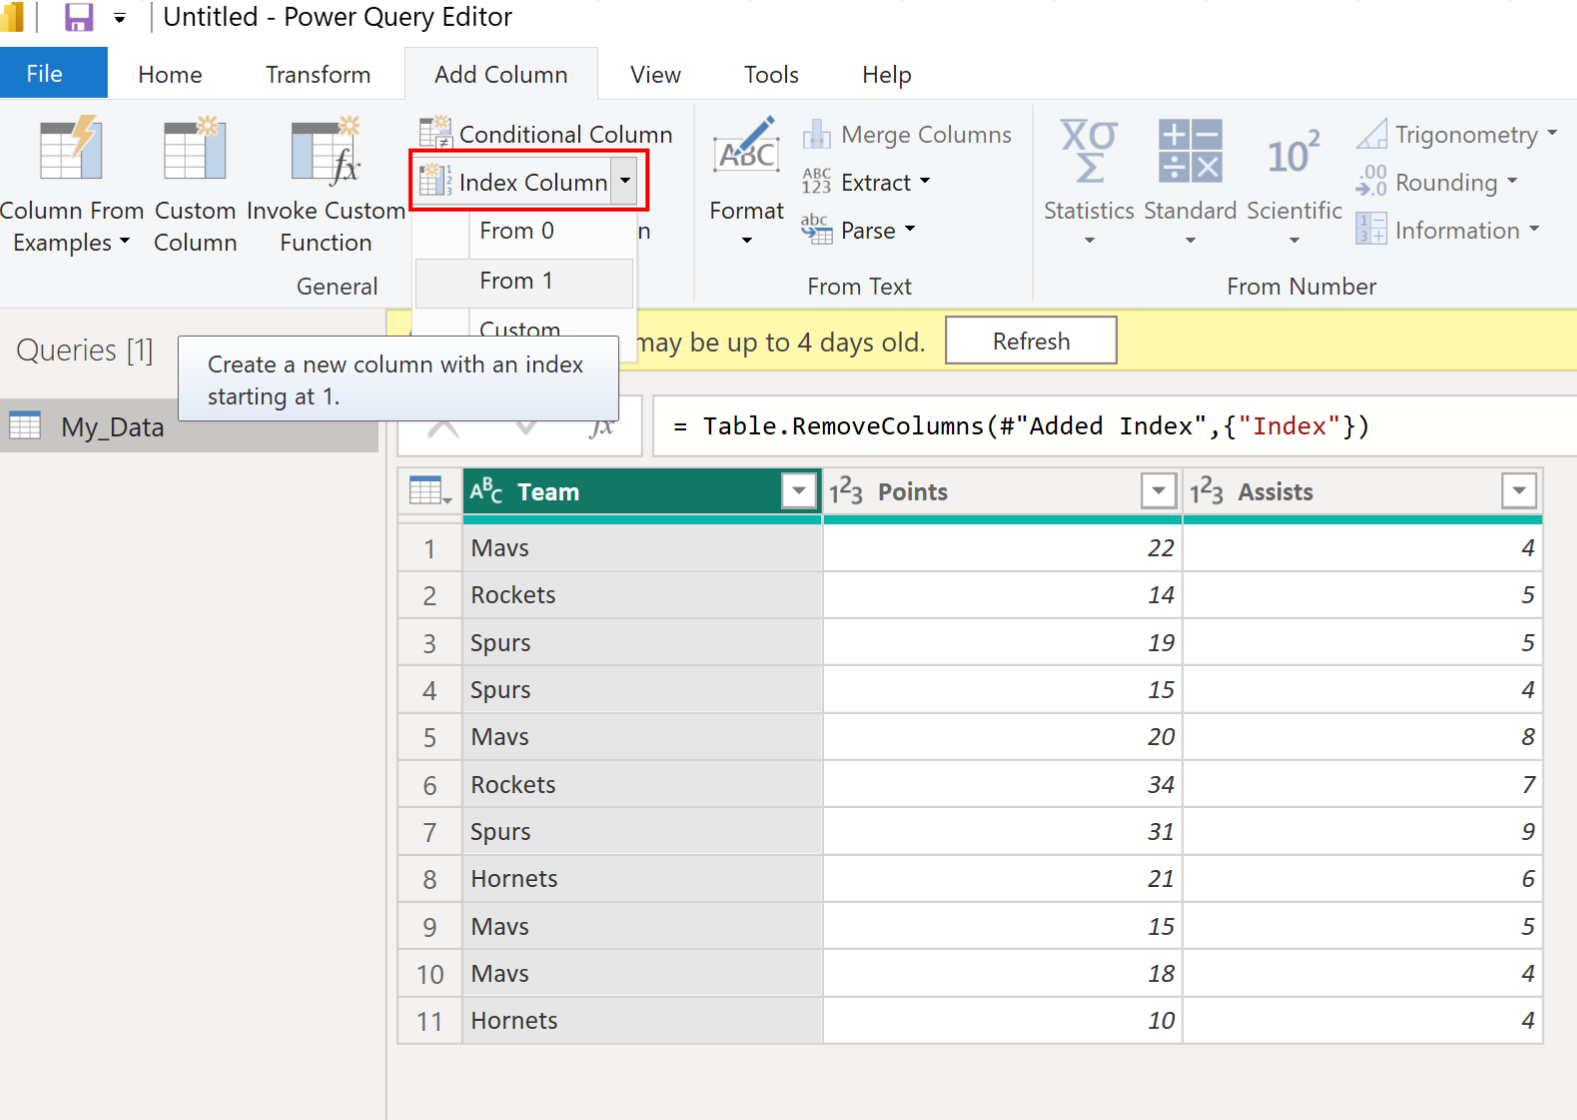Expand the Rounding dropdown arrow
The width and height of the screenshot is (1577, 1120).
click(1512, 182)
